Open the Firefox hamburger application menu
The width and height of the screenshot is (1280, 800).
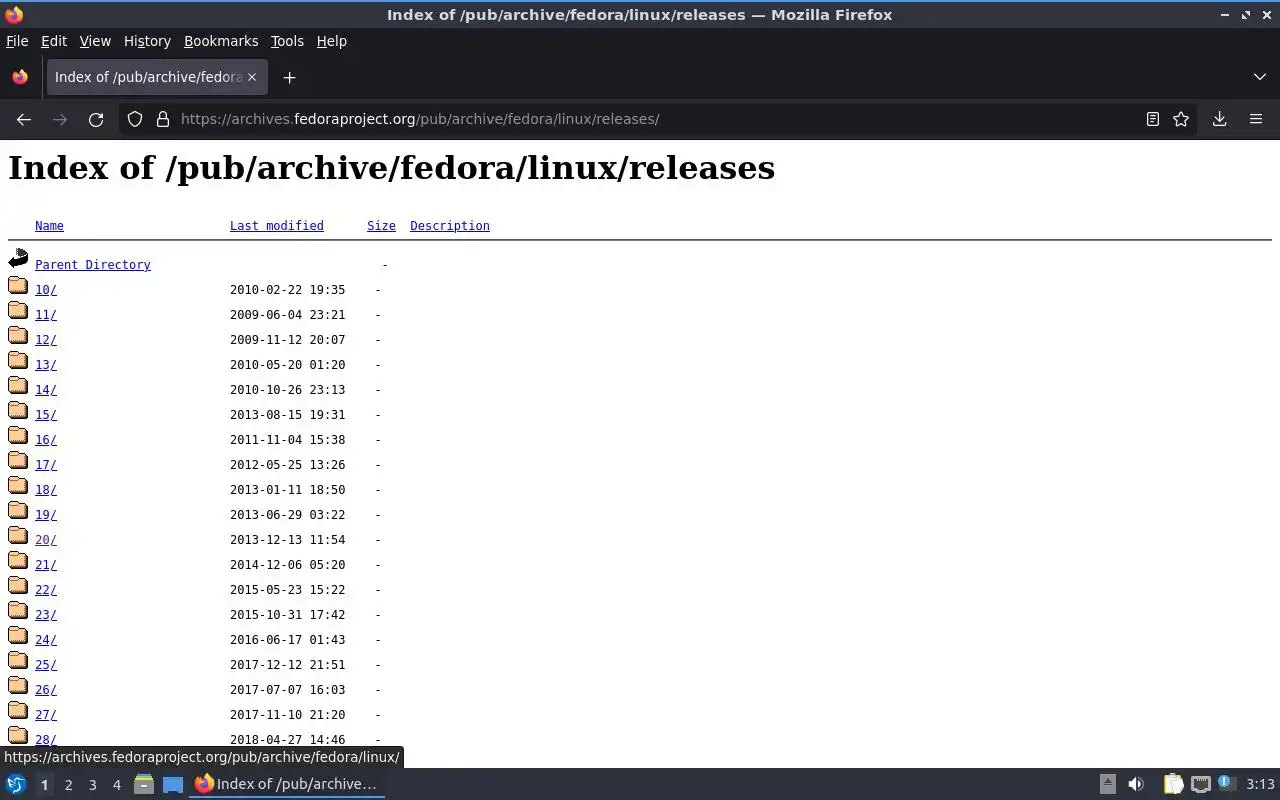[1256, 119]
